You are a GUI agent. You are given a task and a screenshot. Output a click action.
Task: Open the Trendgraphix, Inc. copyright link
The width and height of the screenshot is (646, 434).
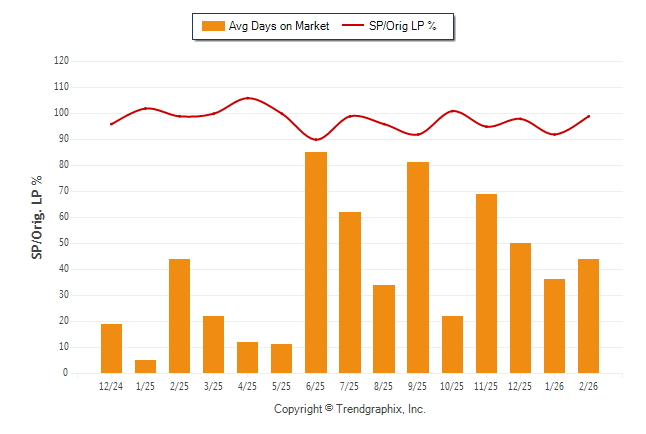350,409
